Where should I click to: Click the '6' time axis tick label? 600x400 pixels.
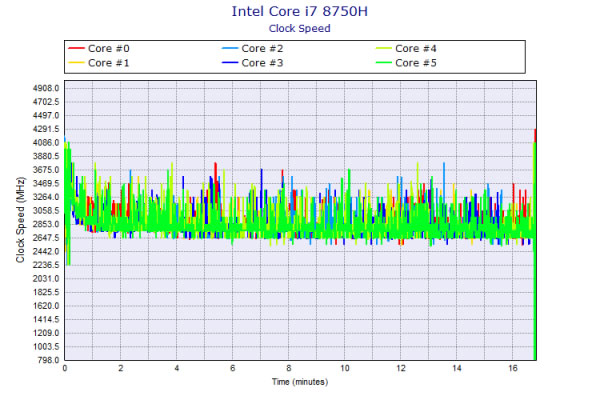tap(233, 368)
